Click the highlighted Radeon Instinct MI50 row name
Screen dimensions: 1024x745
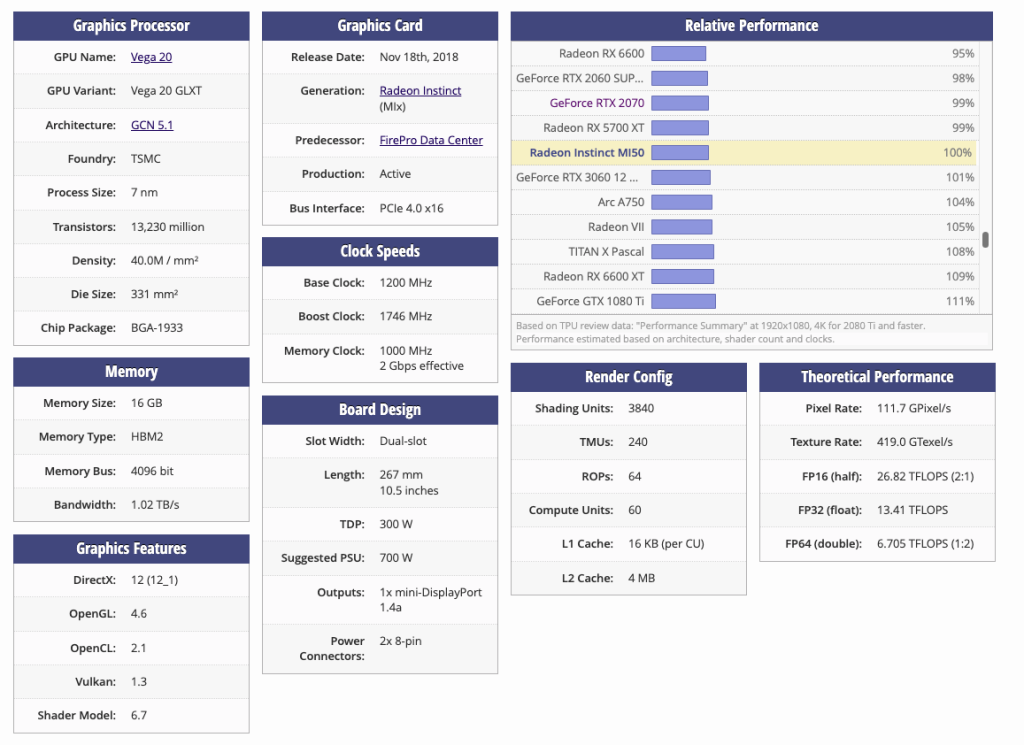point(587,153)
